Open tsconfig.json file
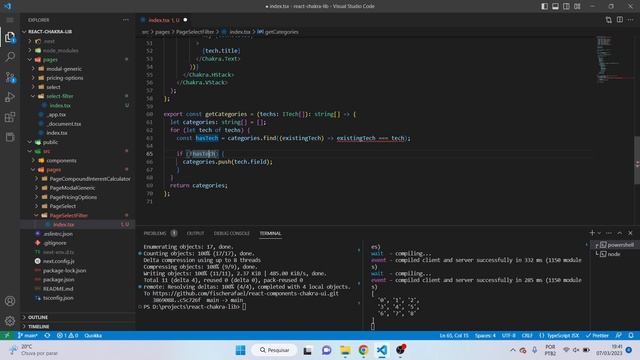This screenshot has height=360, width=640. tap(58, 298)
